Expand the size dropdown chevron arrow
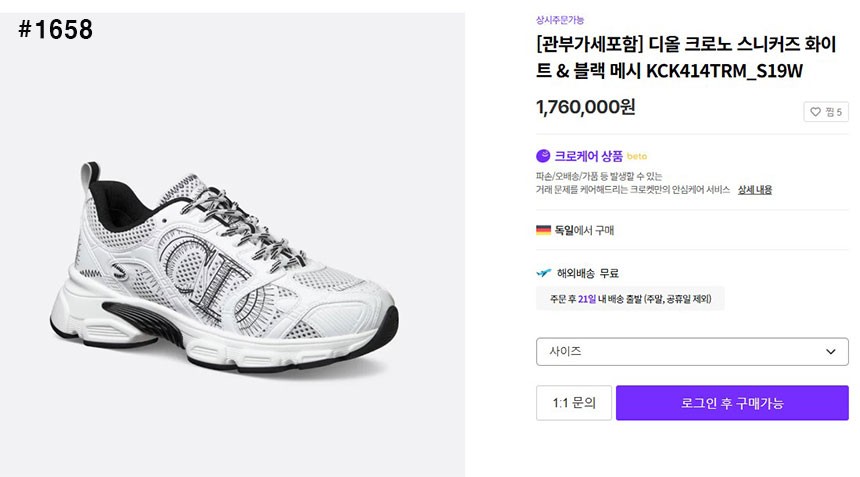 (x=830, y=352)
